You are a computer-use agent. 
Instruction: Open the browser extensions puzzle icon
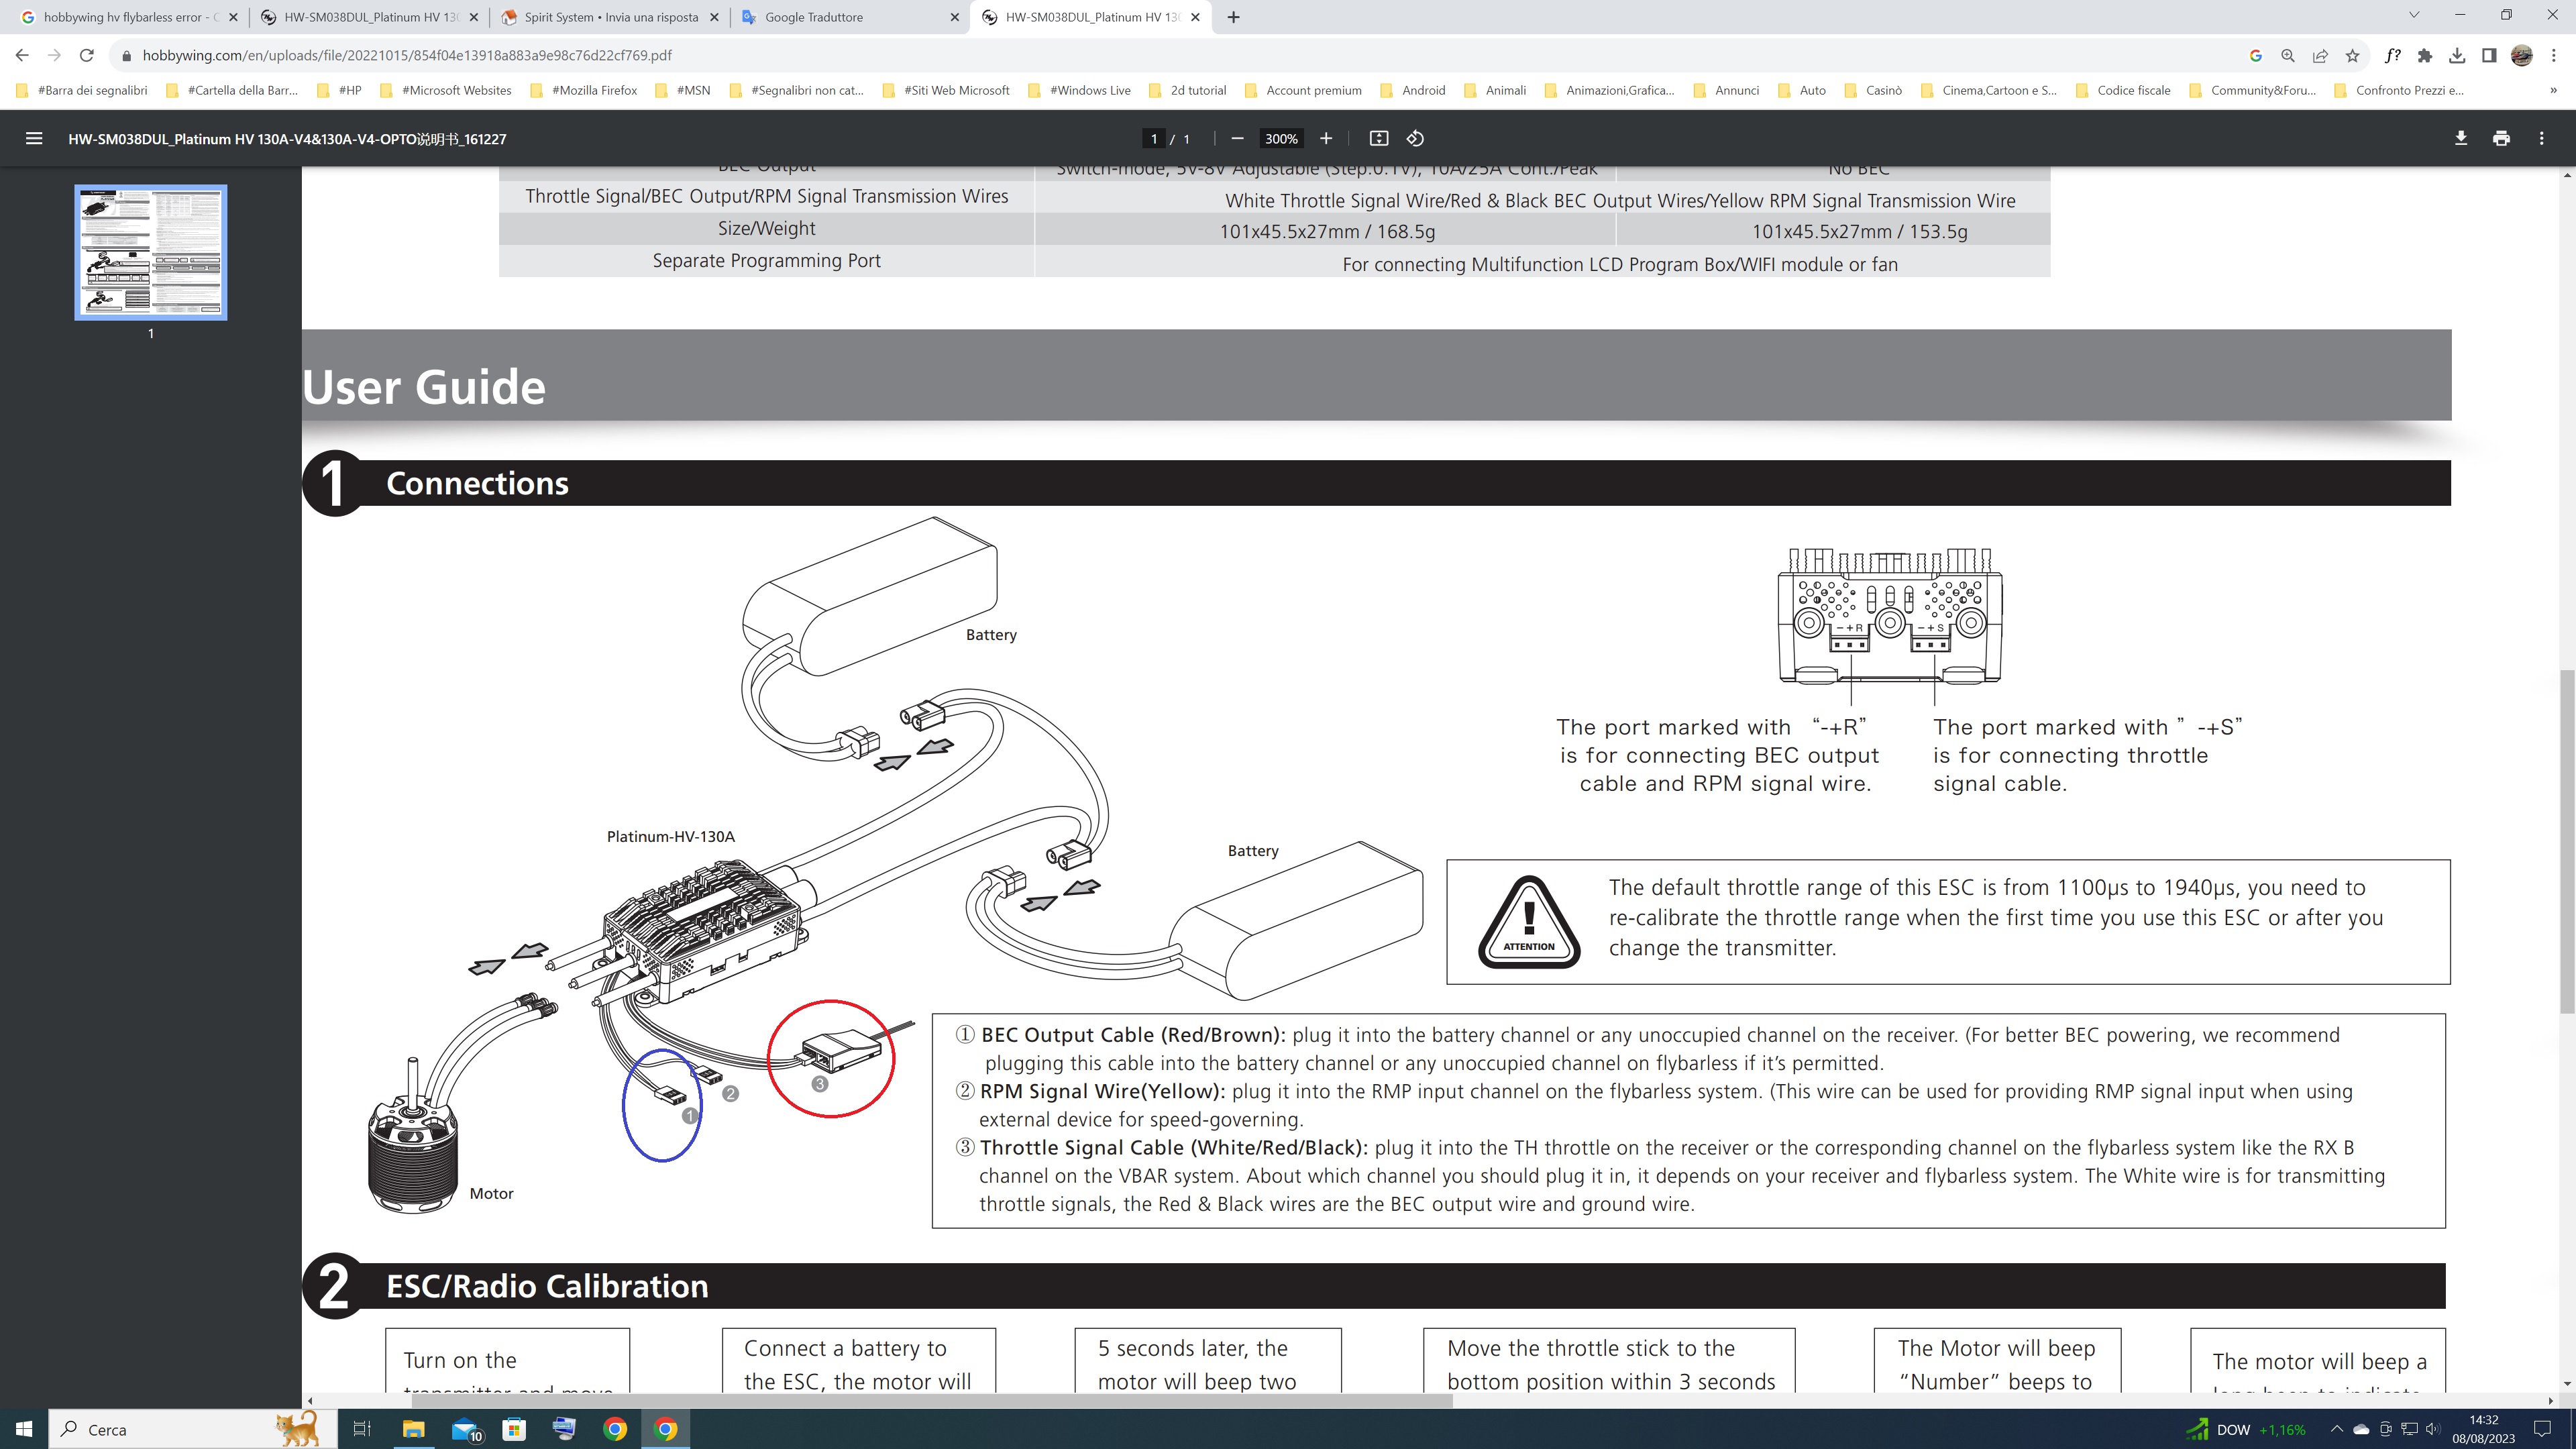coord(2425,55)
